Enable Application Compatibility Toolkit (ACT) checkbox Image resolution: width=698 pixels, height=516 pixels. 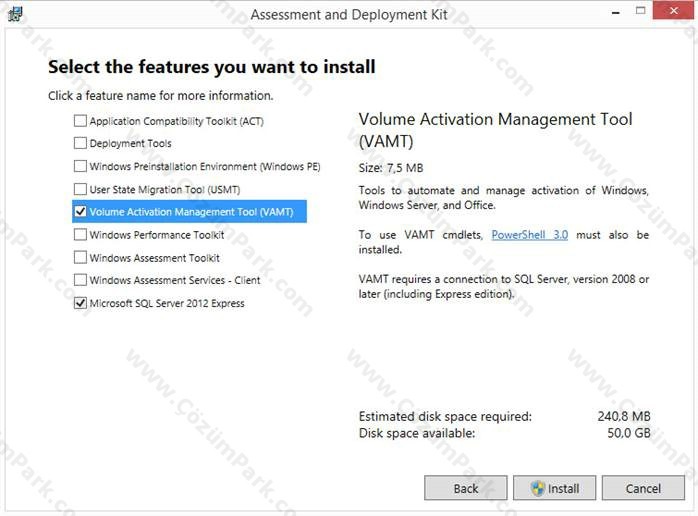pyautogui.click(x=80, y=121)
